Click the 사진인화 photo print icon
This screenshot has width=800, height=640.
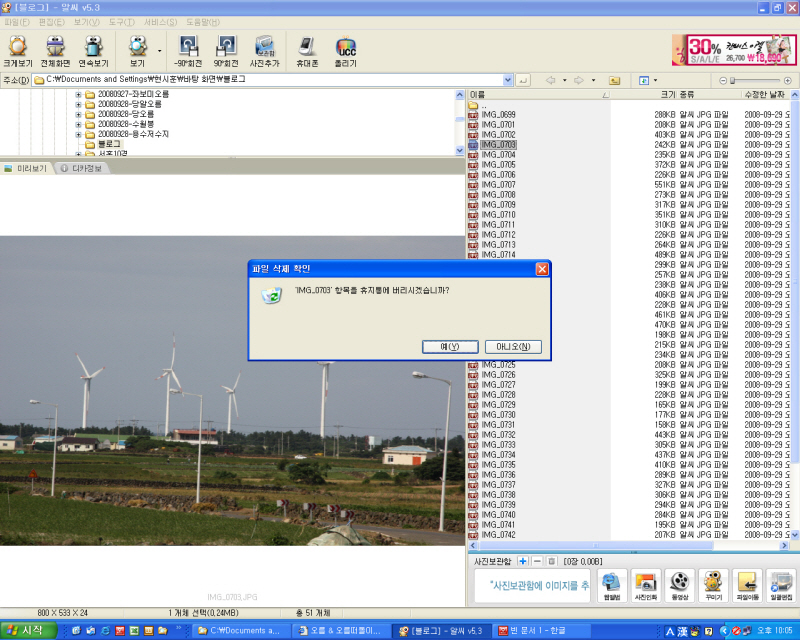pyautogui.click(x=645, y=585)
